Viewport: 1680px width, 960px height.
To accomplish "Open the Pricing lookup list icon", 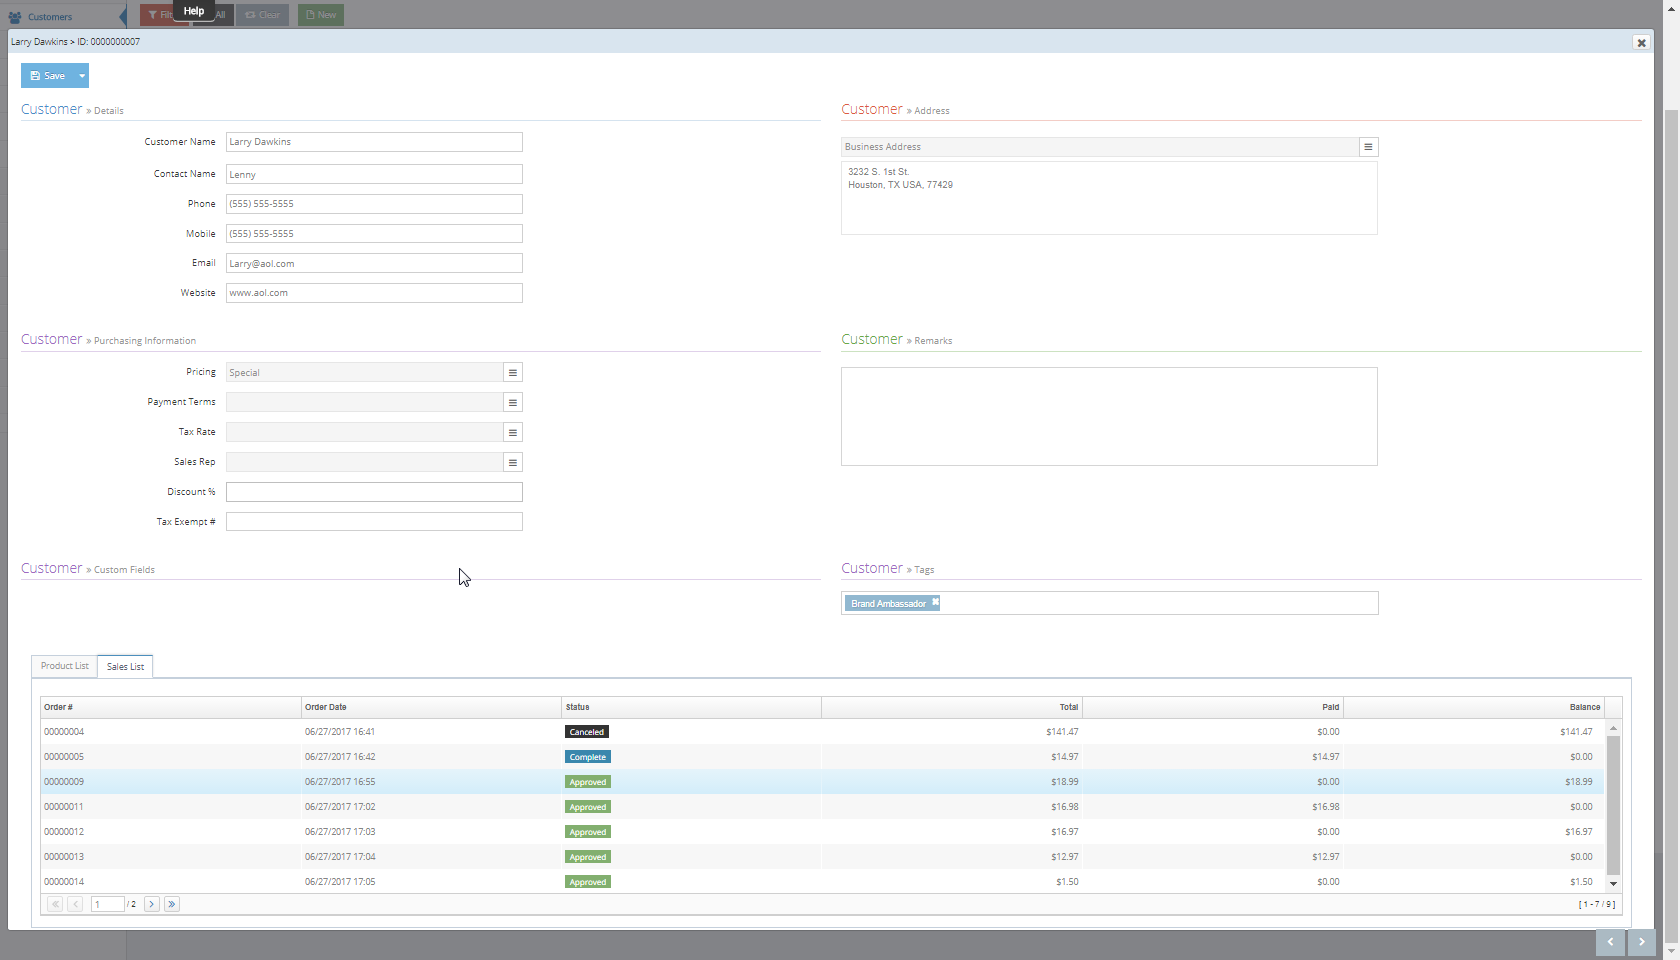I will click(512, 372).
